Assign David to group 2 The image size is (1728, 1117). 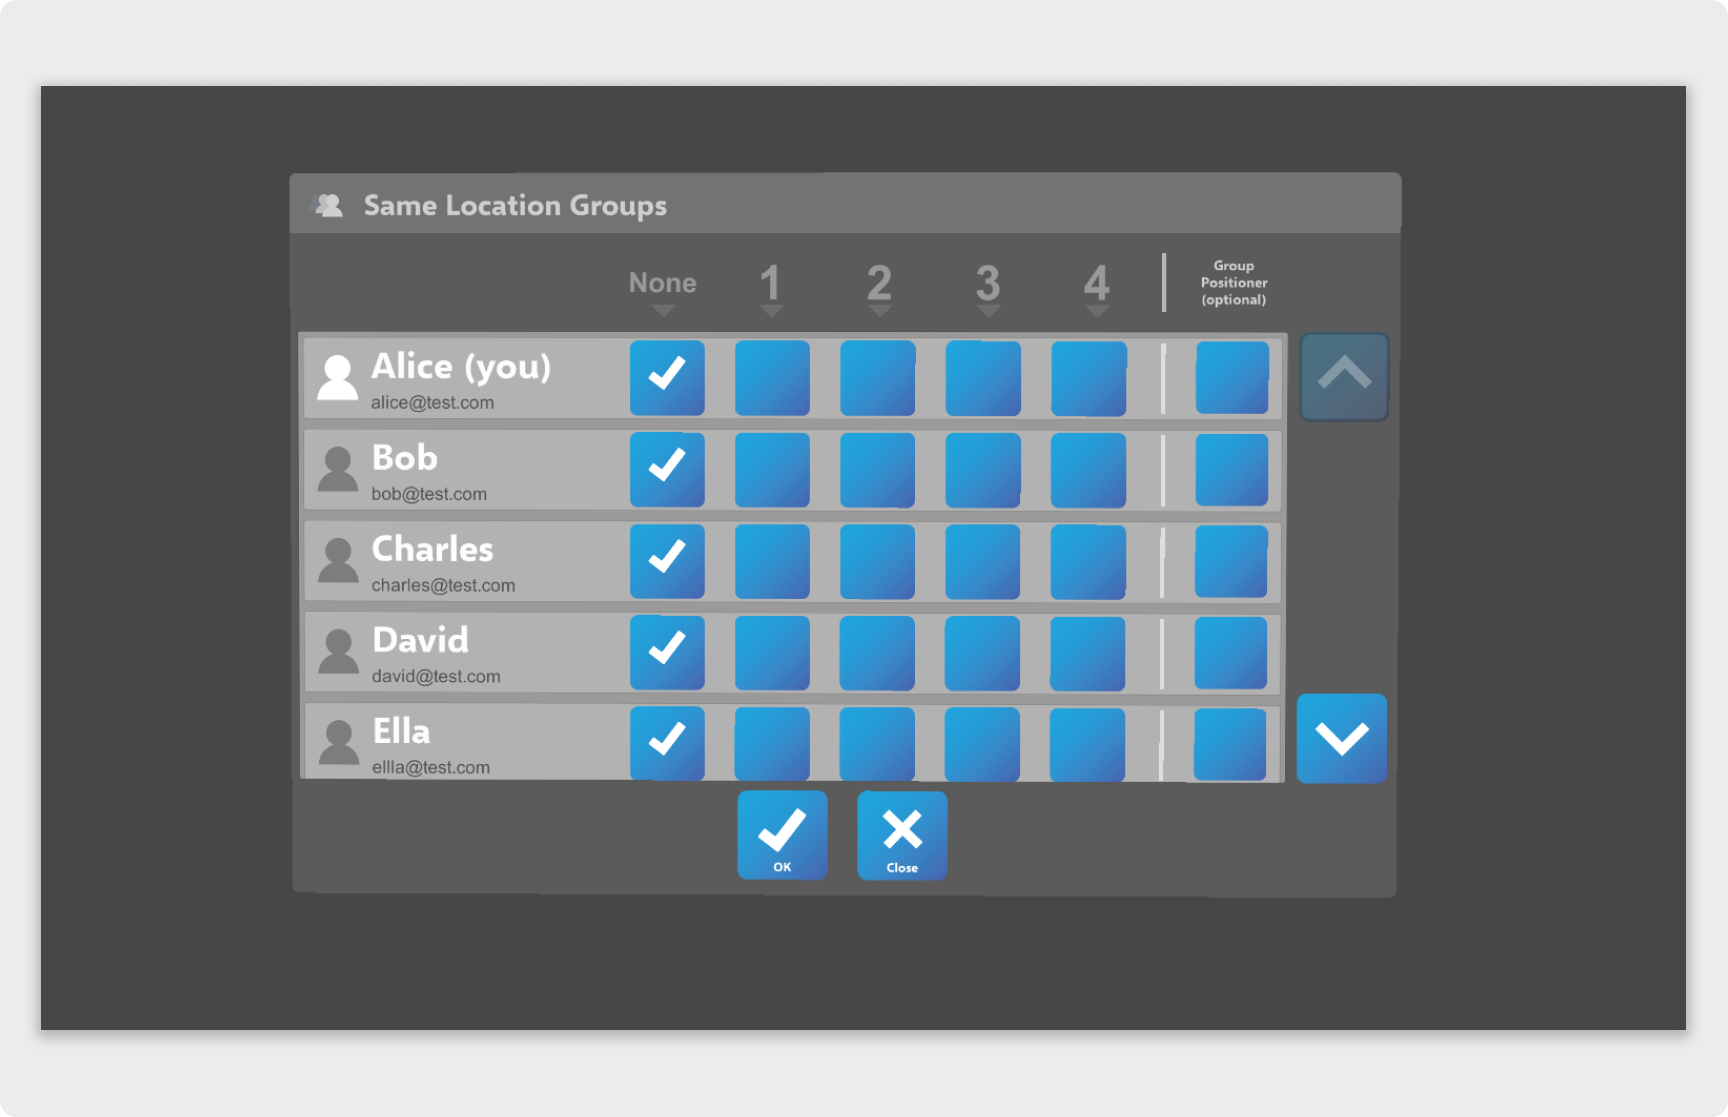coord(877,652)
